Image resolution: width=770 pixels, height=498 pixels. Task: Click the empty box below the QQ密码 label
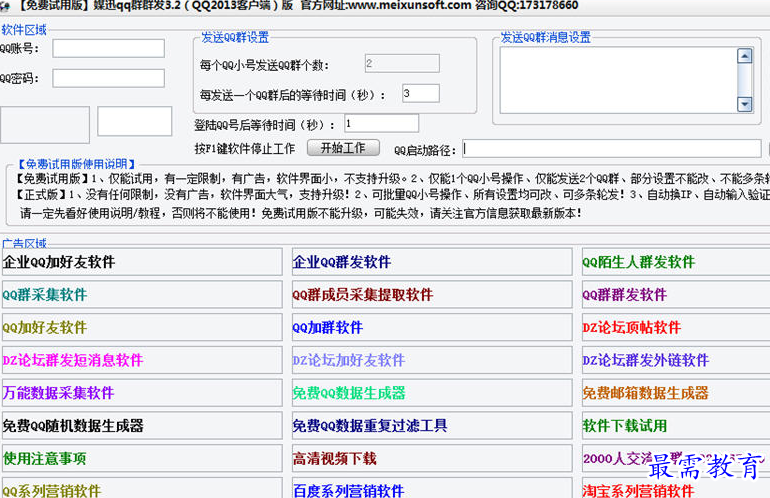(45, 125)
